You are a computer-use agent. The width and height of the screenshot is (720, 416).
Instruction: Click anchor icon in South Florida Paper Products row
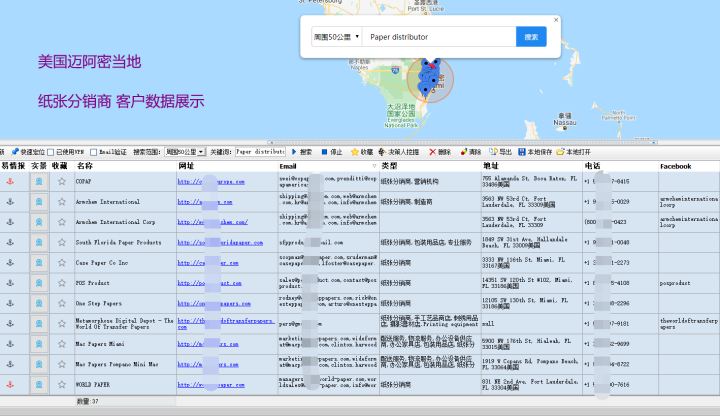coord(10,242)
